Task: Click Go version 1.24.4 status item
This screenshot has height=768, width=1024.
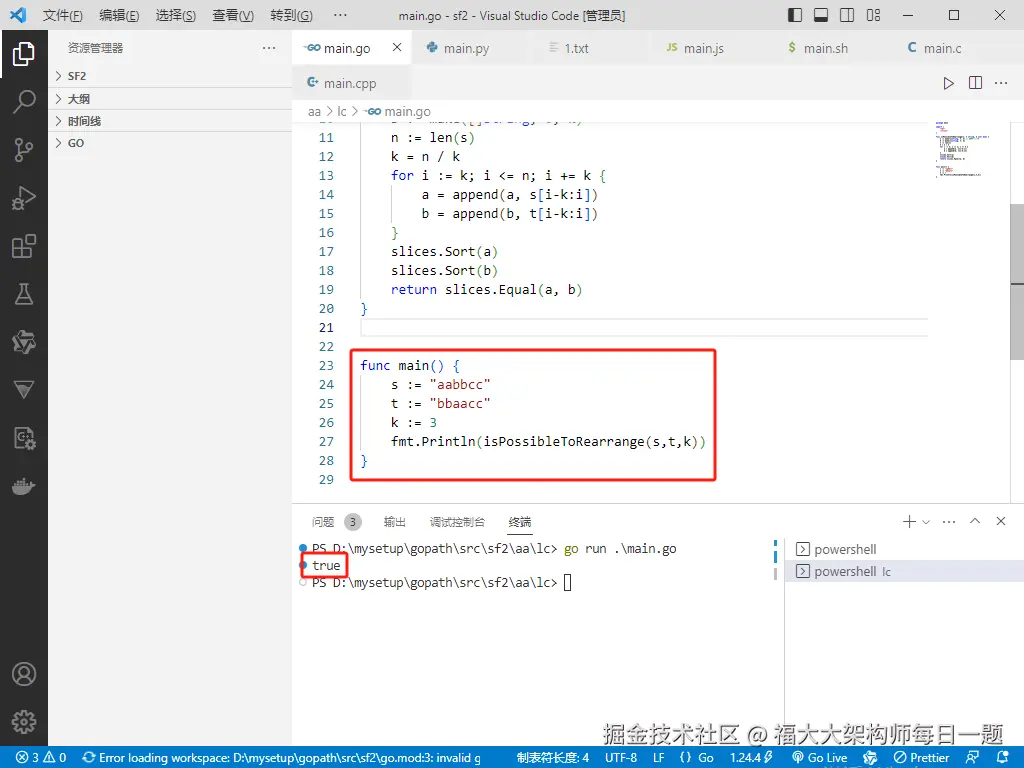Action: pyautogui.click(x=751, y=758)
